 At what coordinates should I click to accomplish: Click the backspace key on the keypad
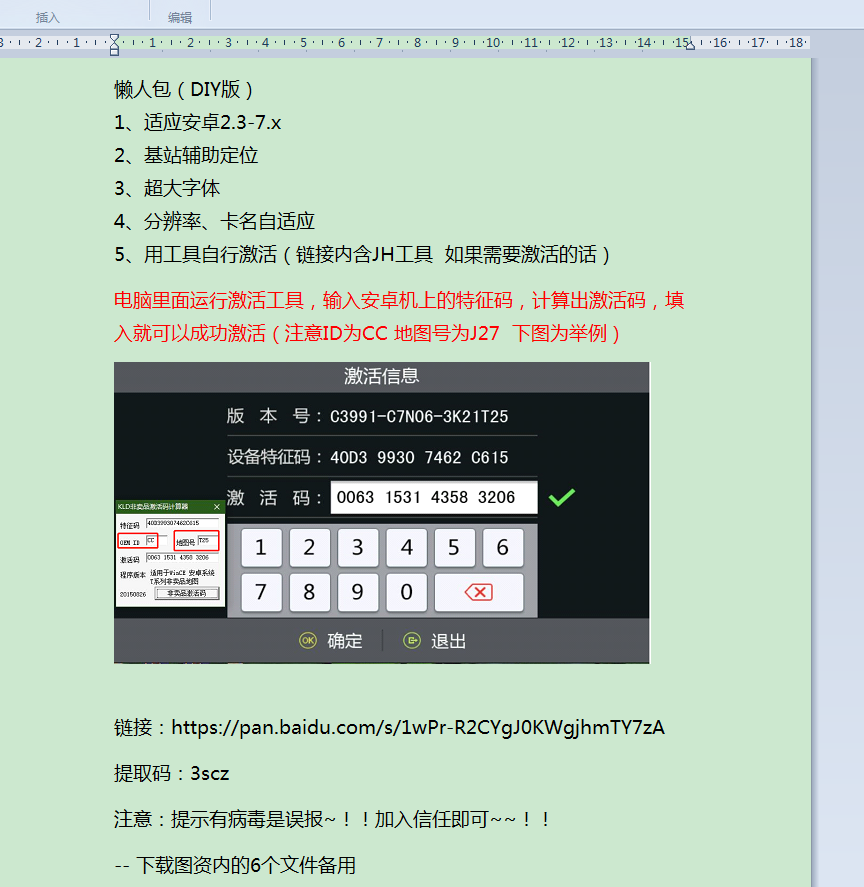(478, 593)
